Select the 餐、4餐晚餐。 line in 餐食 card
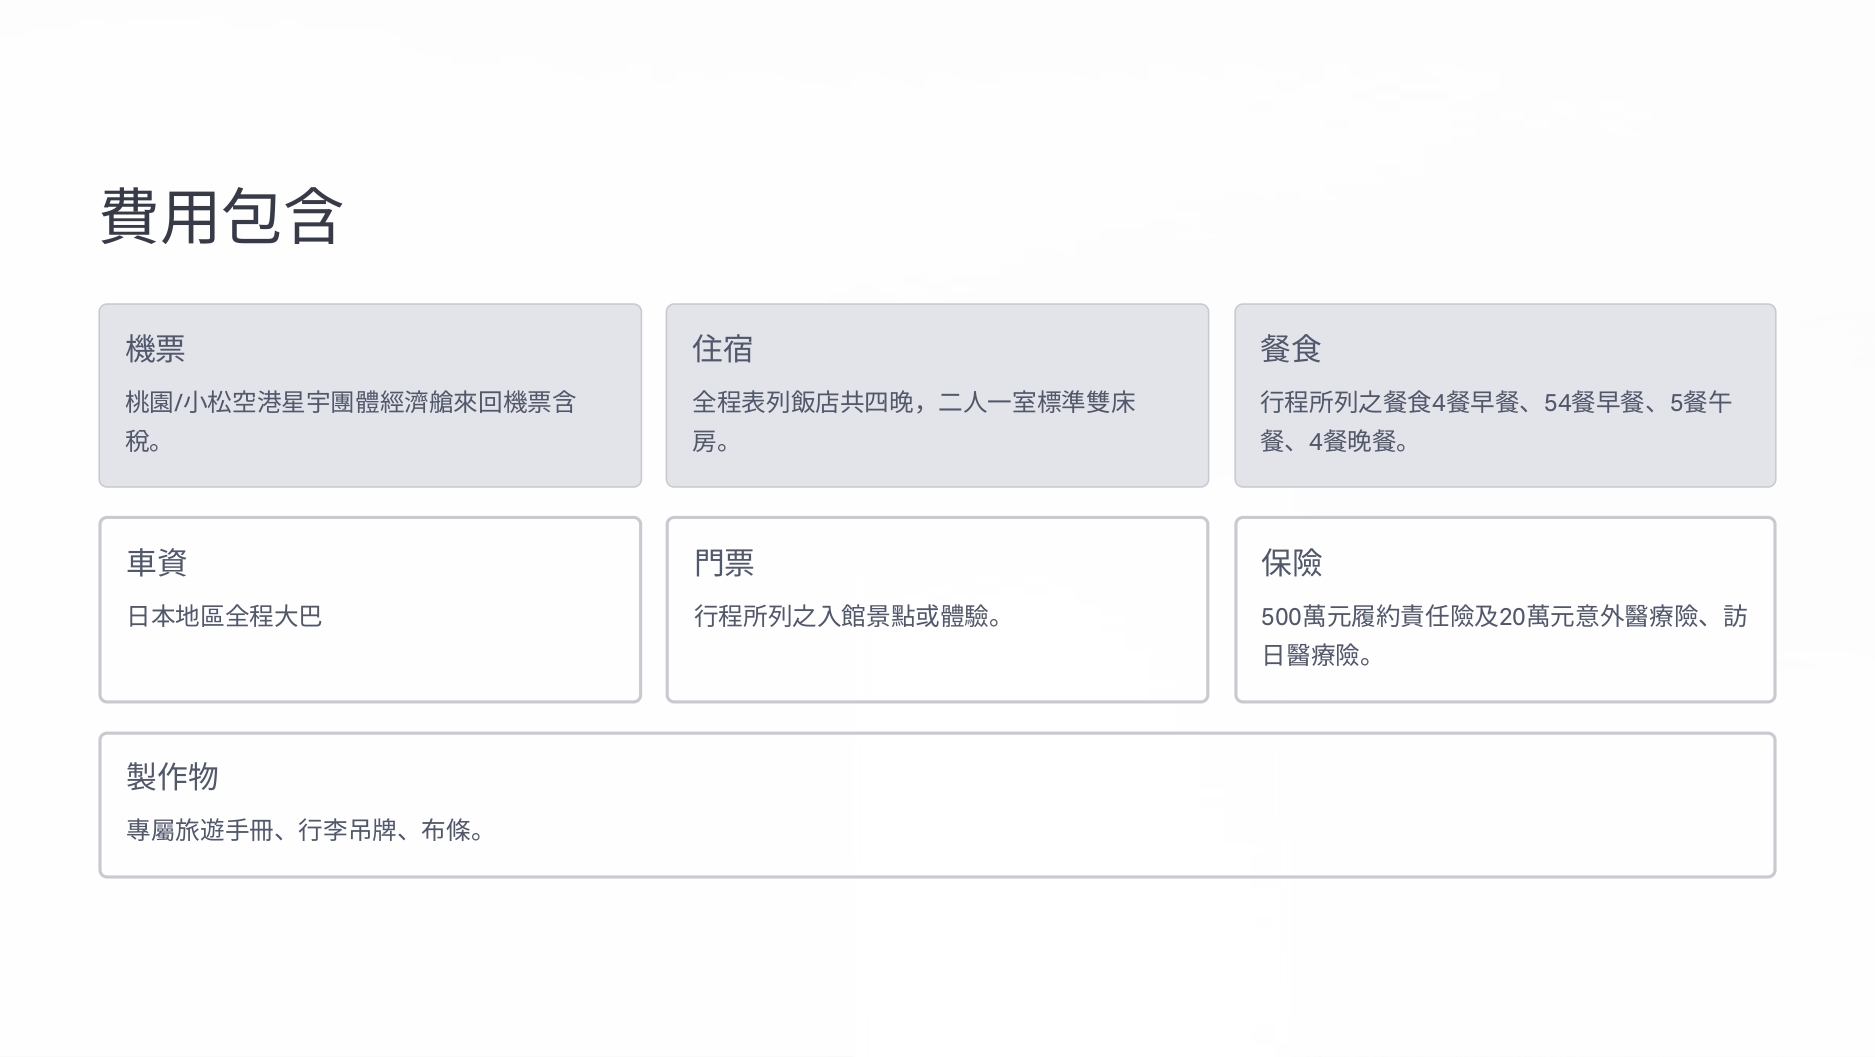The width and height of the screenshot is (1875, 1057). pos(1334,441)
